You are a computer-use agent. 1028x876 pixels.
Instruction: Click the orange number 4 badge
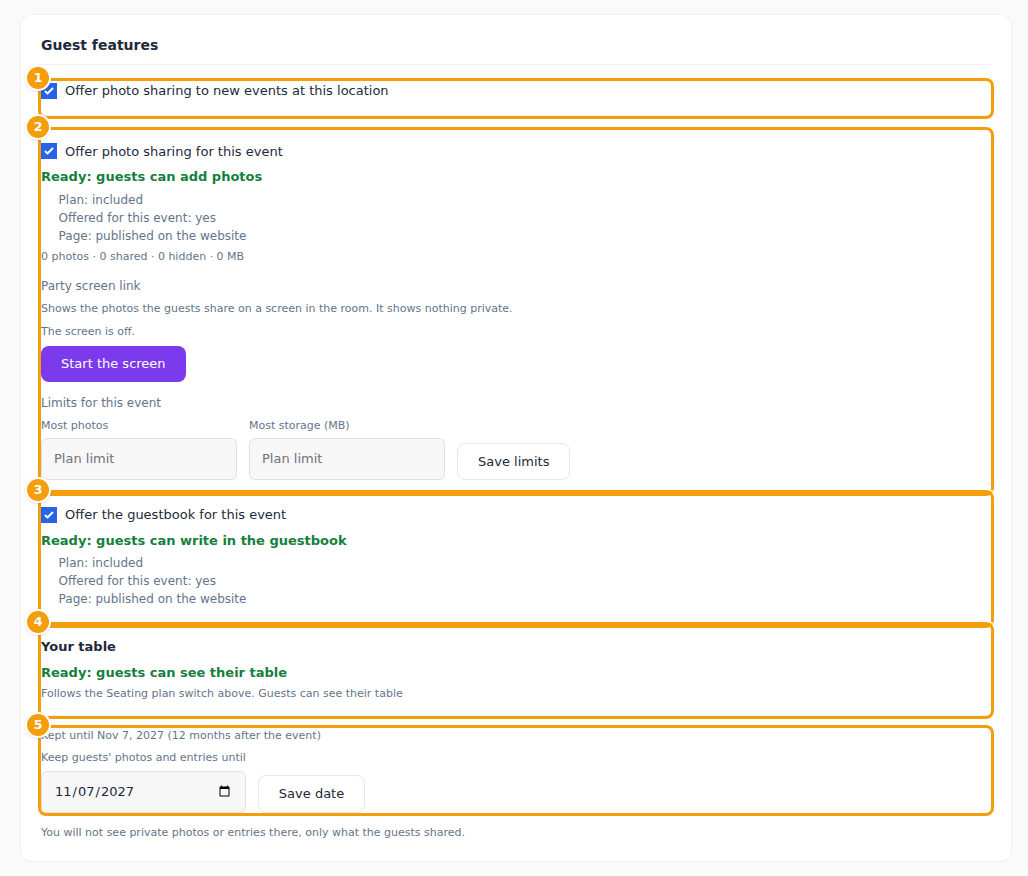click(38, 622)
